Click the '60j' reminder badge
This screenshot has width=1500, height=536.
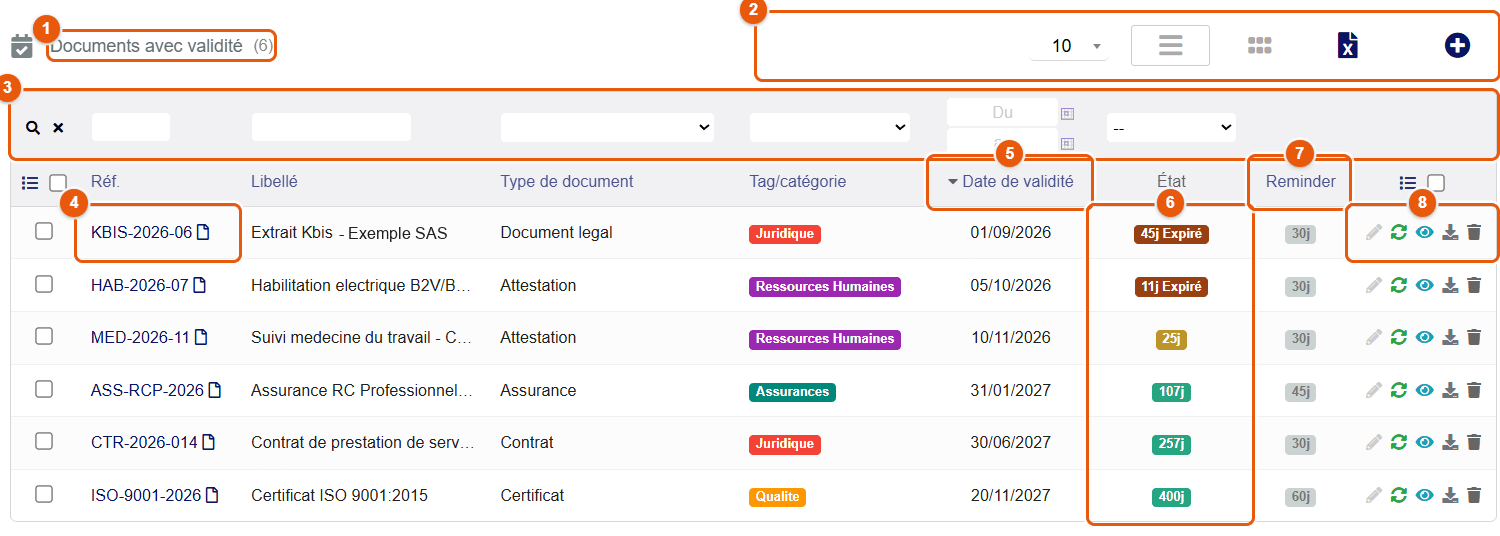click(x=1301, y=496)
